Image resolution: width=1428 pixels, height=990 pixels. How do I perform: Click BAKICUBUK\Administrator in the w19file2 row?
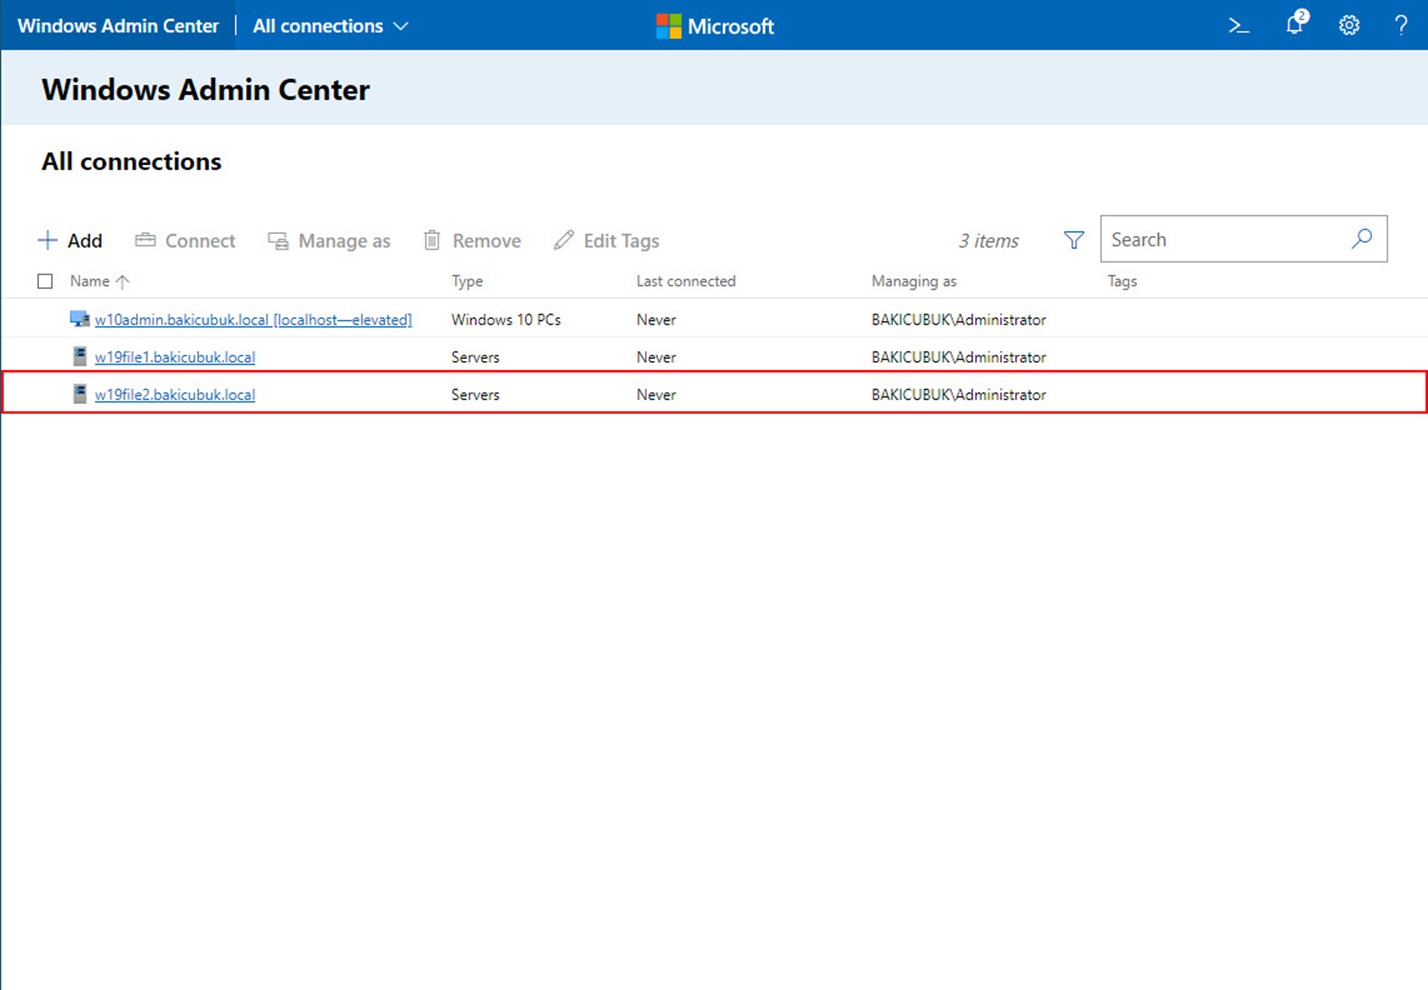click(x=959, y=394)
